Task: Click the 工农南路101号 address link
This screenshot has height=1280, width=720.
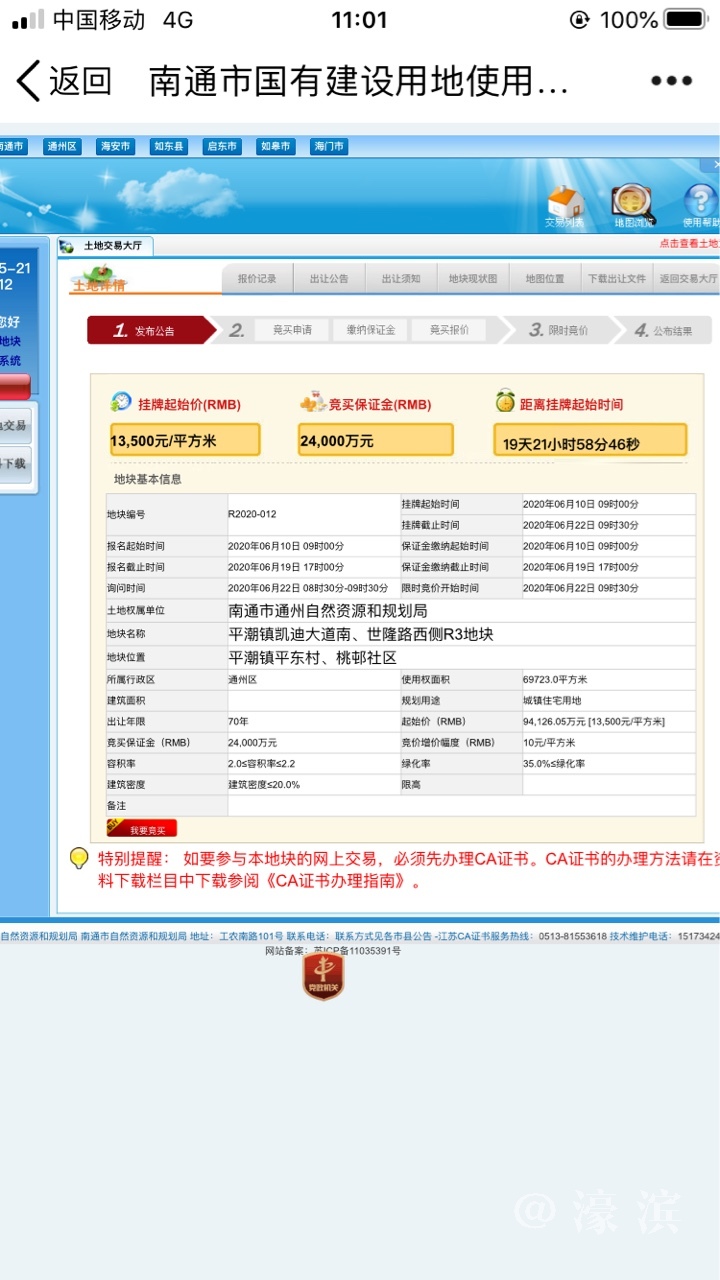Action: (x=251, y=936)
